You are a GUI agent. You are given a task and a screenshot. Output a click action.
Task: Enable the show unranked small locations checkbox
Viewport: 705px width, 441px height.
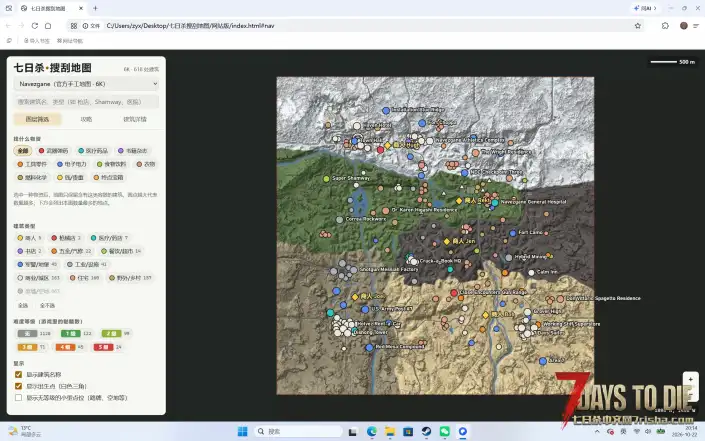pyautogui.click(x=18, y=398)
